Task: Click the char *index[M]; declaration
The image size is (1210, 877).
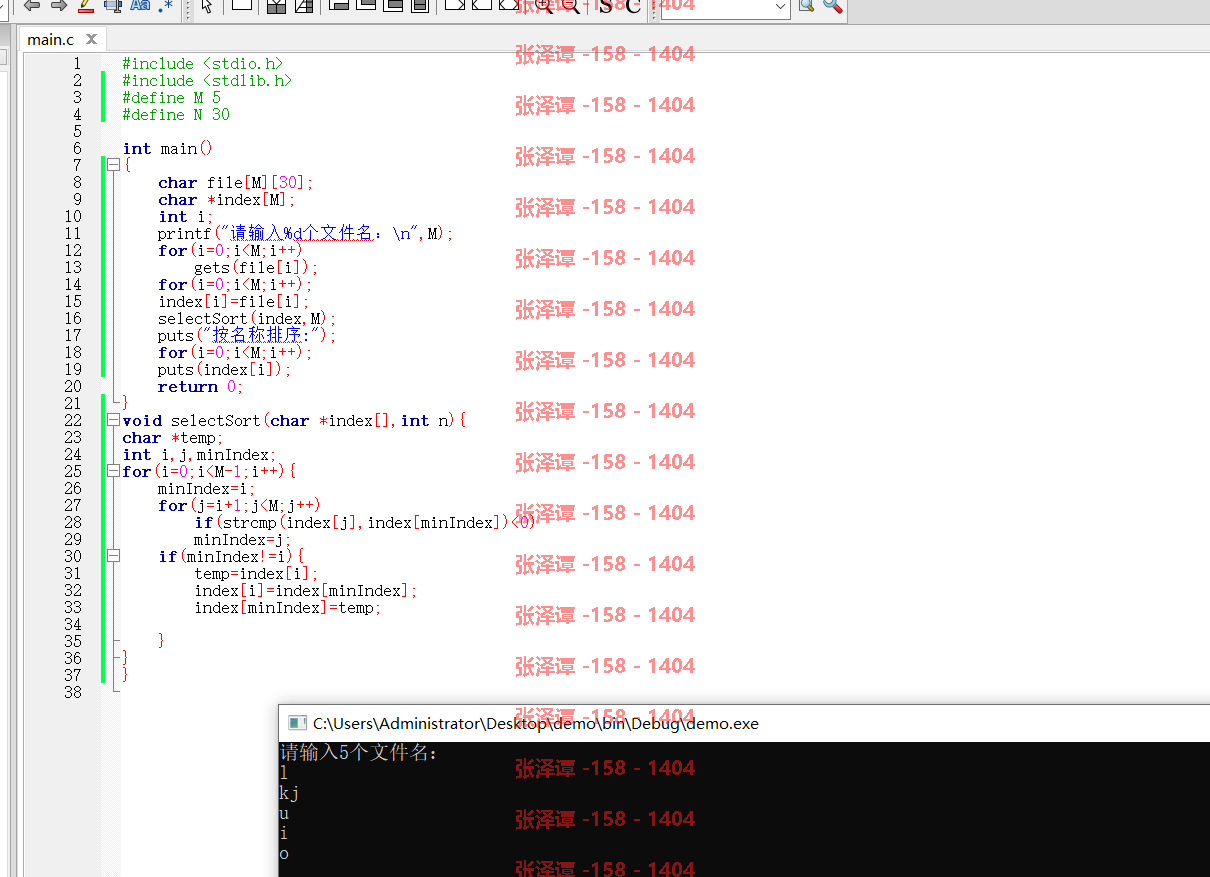Action: (x=227, y=200)
